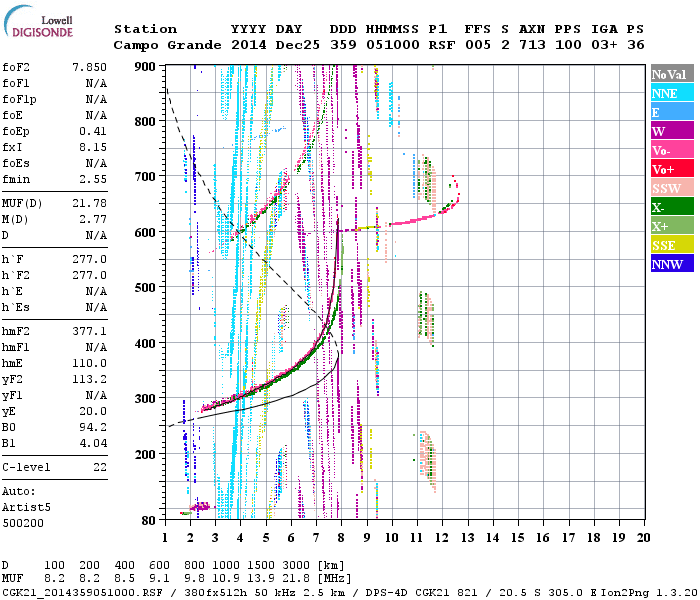Select the SSE yellow legend swatch
Image resolution: width=700 pixels, height=600 pixels.
pyautogui.click(x=672, y=245)
